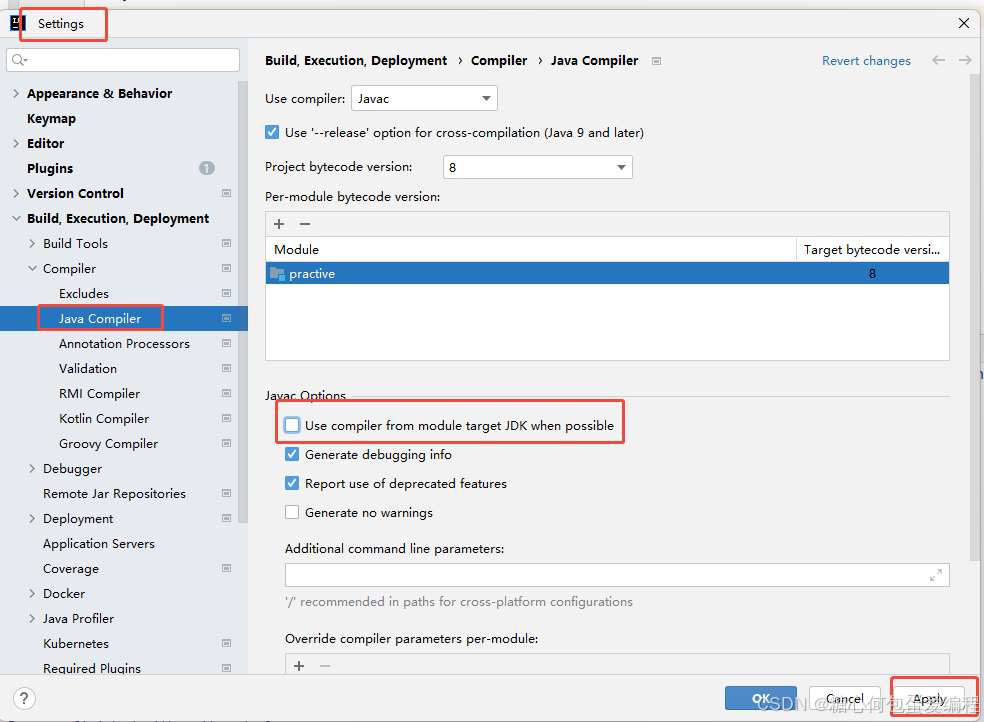The width and height of the screenshot is (984, 722).
Task: Click the remove module icon in bytecode table
Action: (x=306, y=223)
